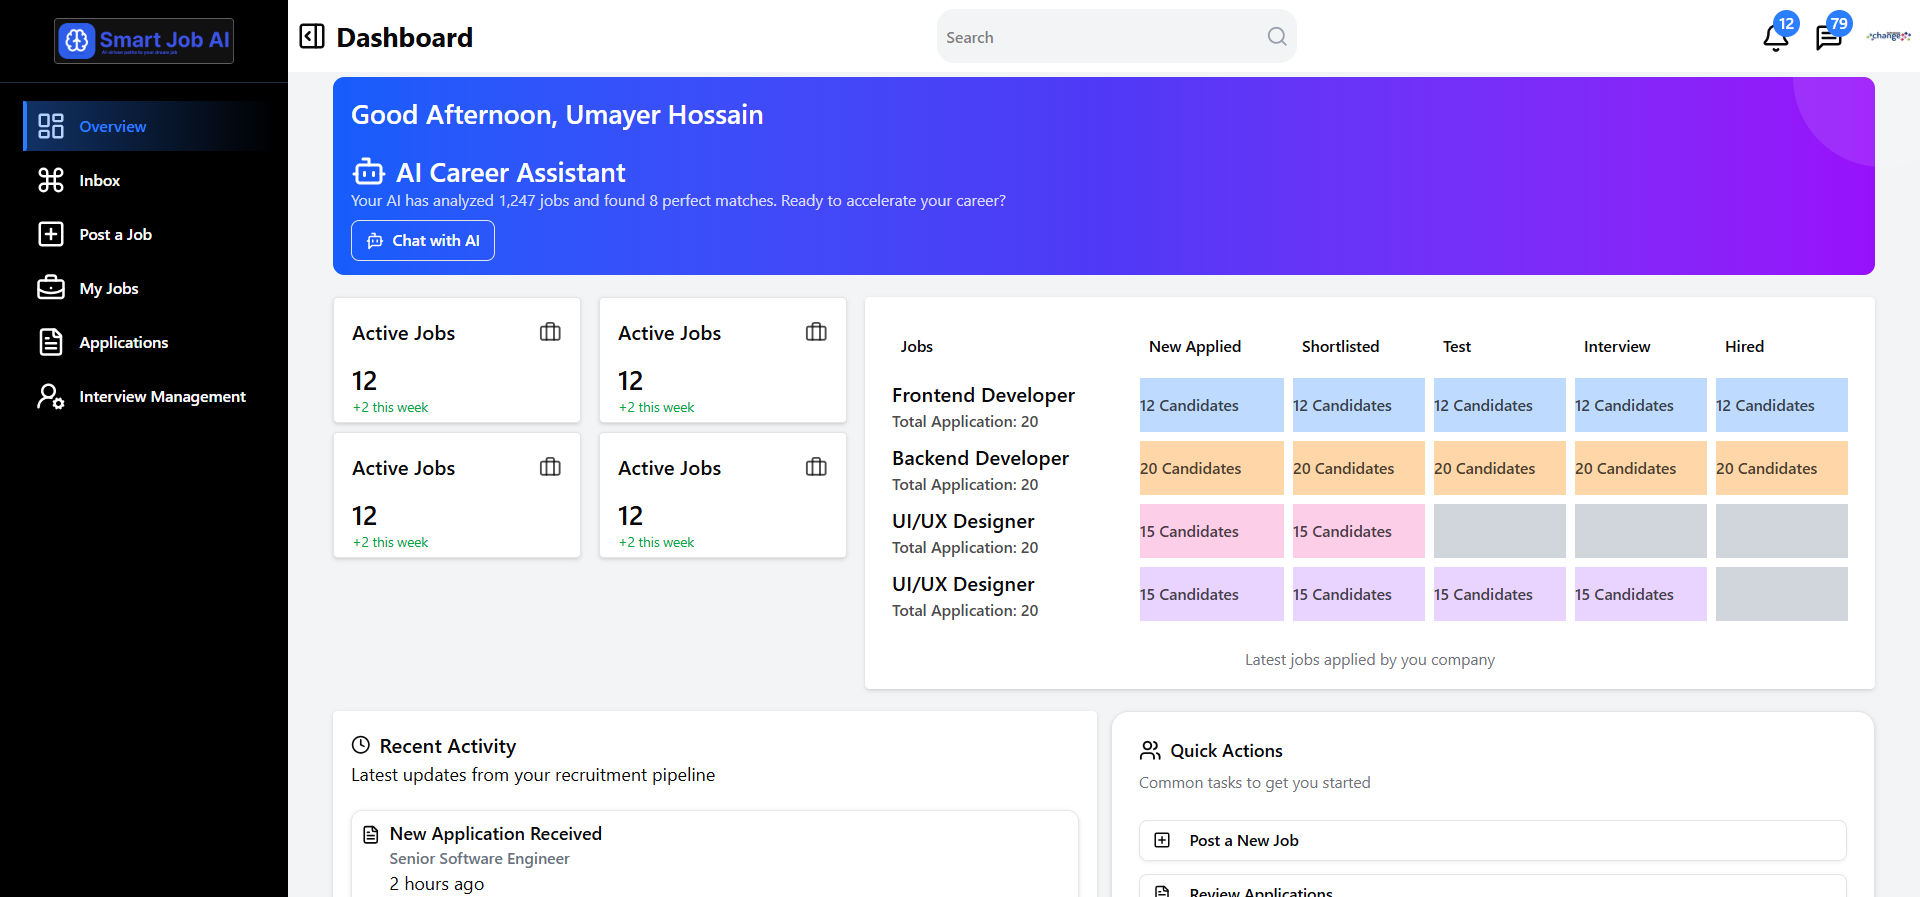Click Senior Software Engineer activity subtitle
The image size is (1920, 897).
point(479,858)
